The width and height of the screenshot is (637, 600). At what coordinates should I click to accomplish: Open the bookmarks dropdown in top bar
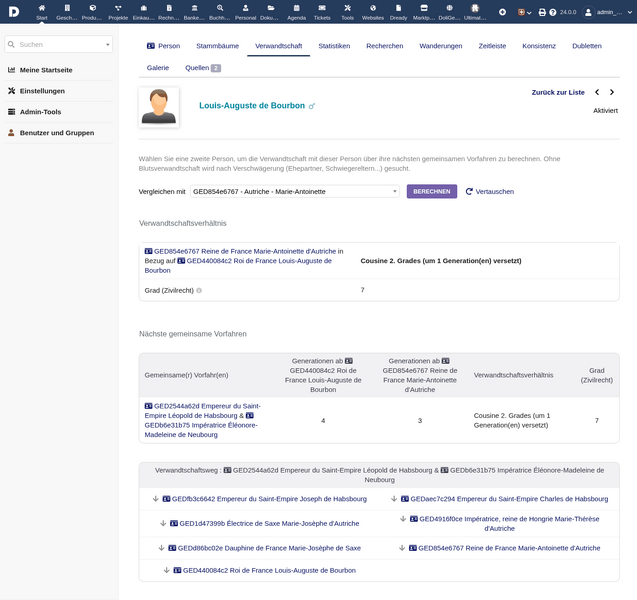[x=524, y=12]
